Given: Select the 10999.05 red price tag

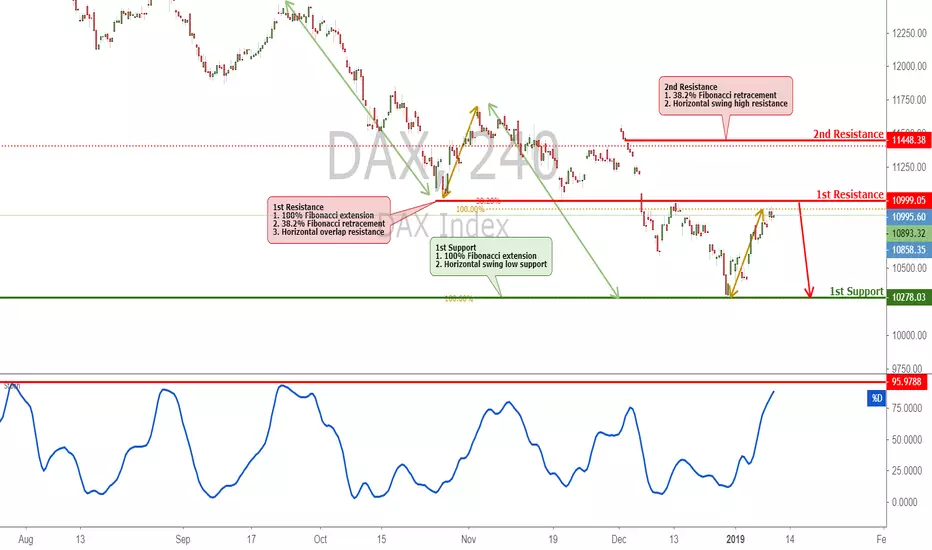Looking at the screenshot, I should click(908, 200).
